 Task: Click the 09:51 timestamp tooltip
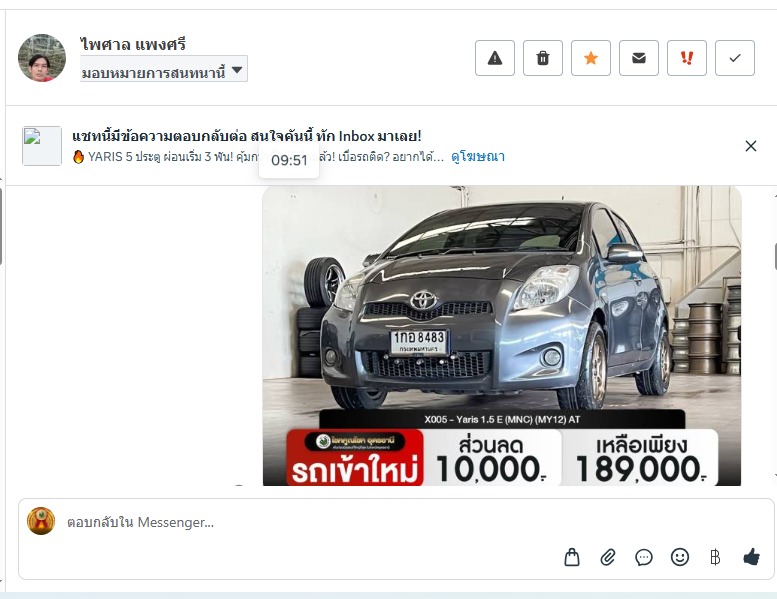coord(289,160)
